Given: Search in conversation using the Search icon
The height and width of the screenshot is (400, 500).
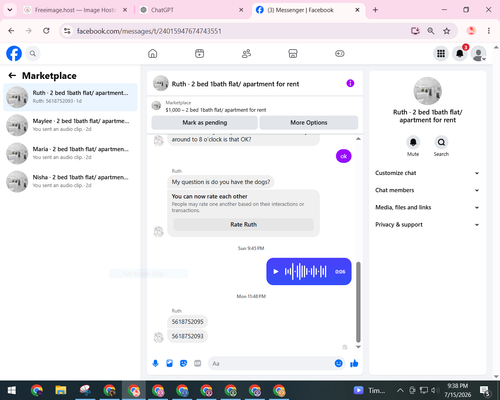Looking at the screenshot, I should click(441, 142).
